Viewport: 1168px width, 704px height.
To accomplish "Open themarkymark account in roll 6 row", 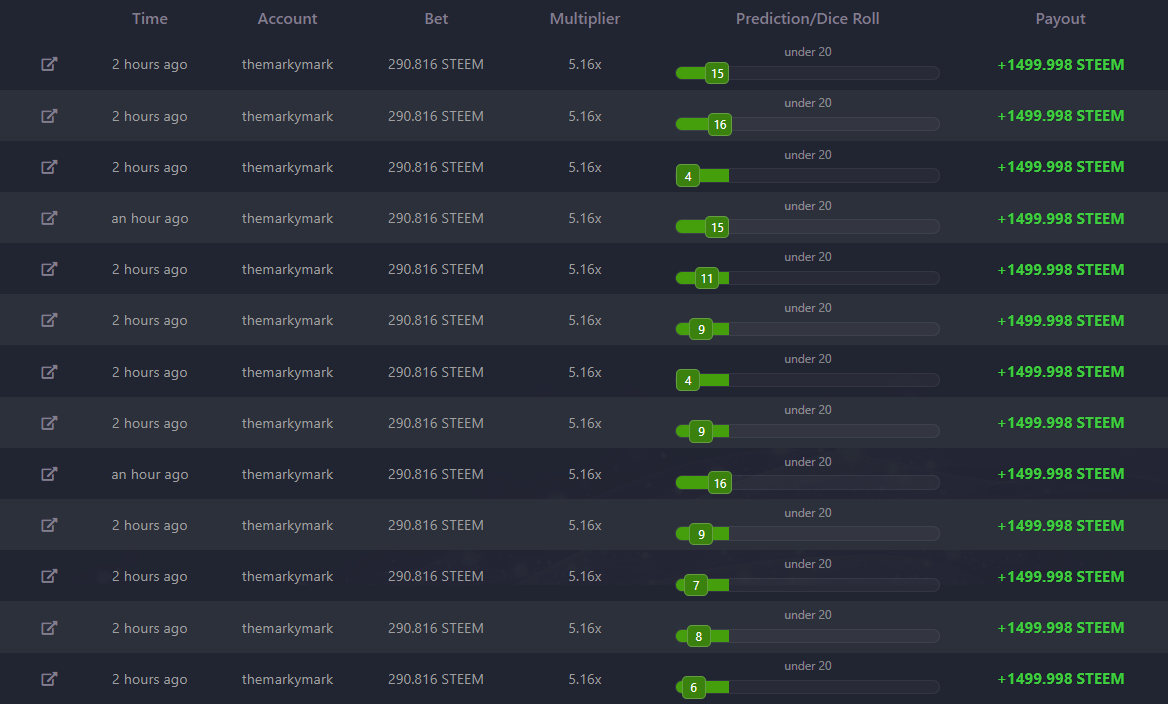I will [288, 679].
